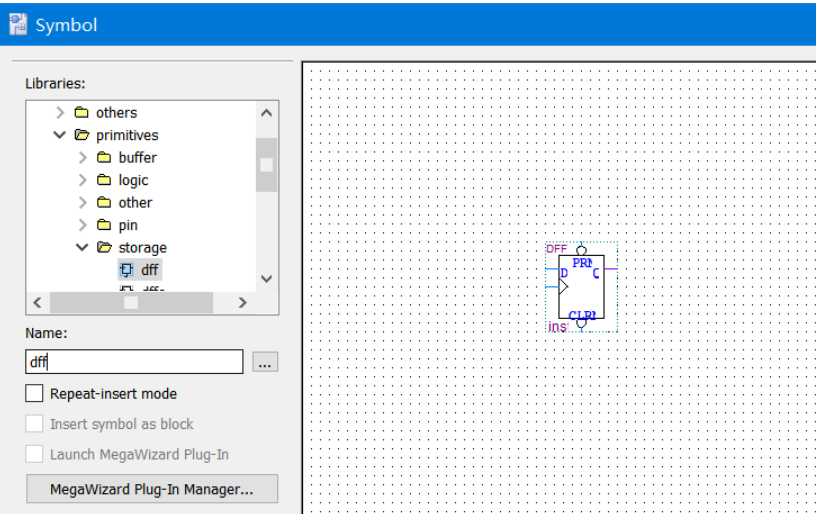This screenshot has width=816, height=514.
Task: Toggle Insert symbol as block checkbox
Action: (34, 423)
